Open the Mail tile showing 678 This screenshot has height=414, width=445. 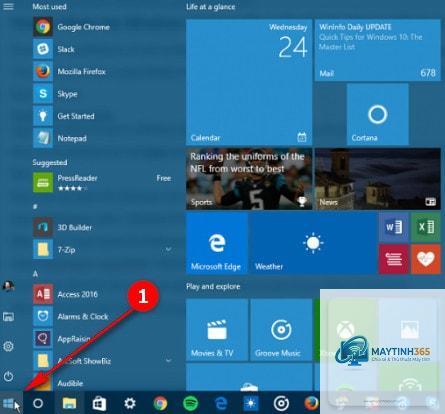[378, 50]
